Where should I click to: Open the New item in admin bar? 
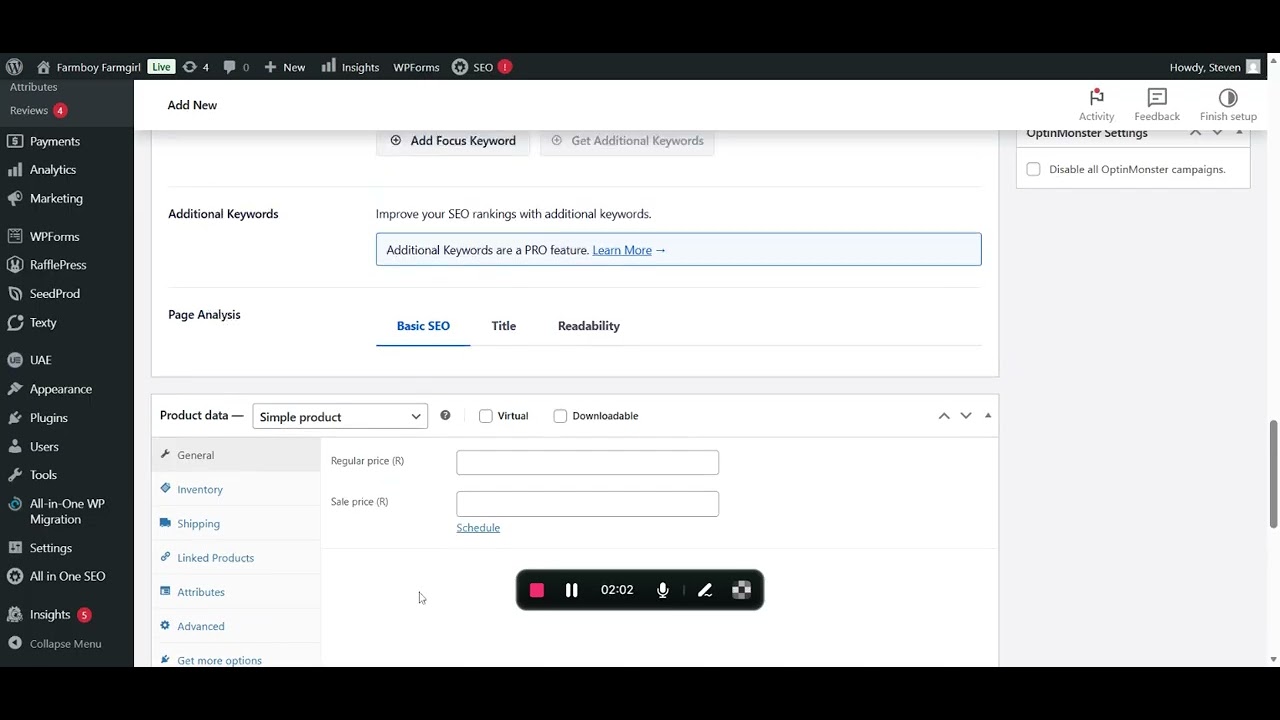click(285, 67)
